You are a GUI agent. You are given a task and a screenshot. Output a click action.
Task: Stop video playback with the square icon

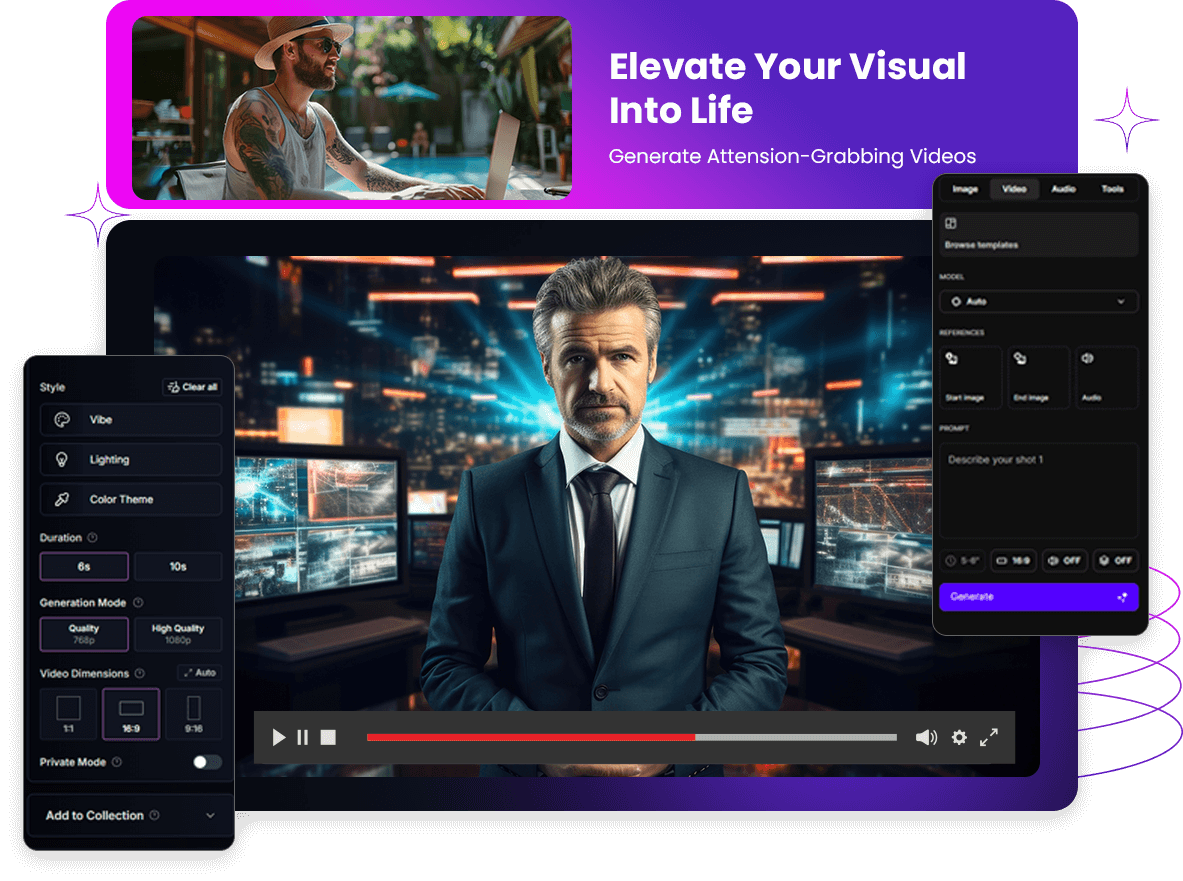point(328,737)
